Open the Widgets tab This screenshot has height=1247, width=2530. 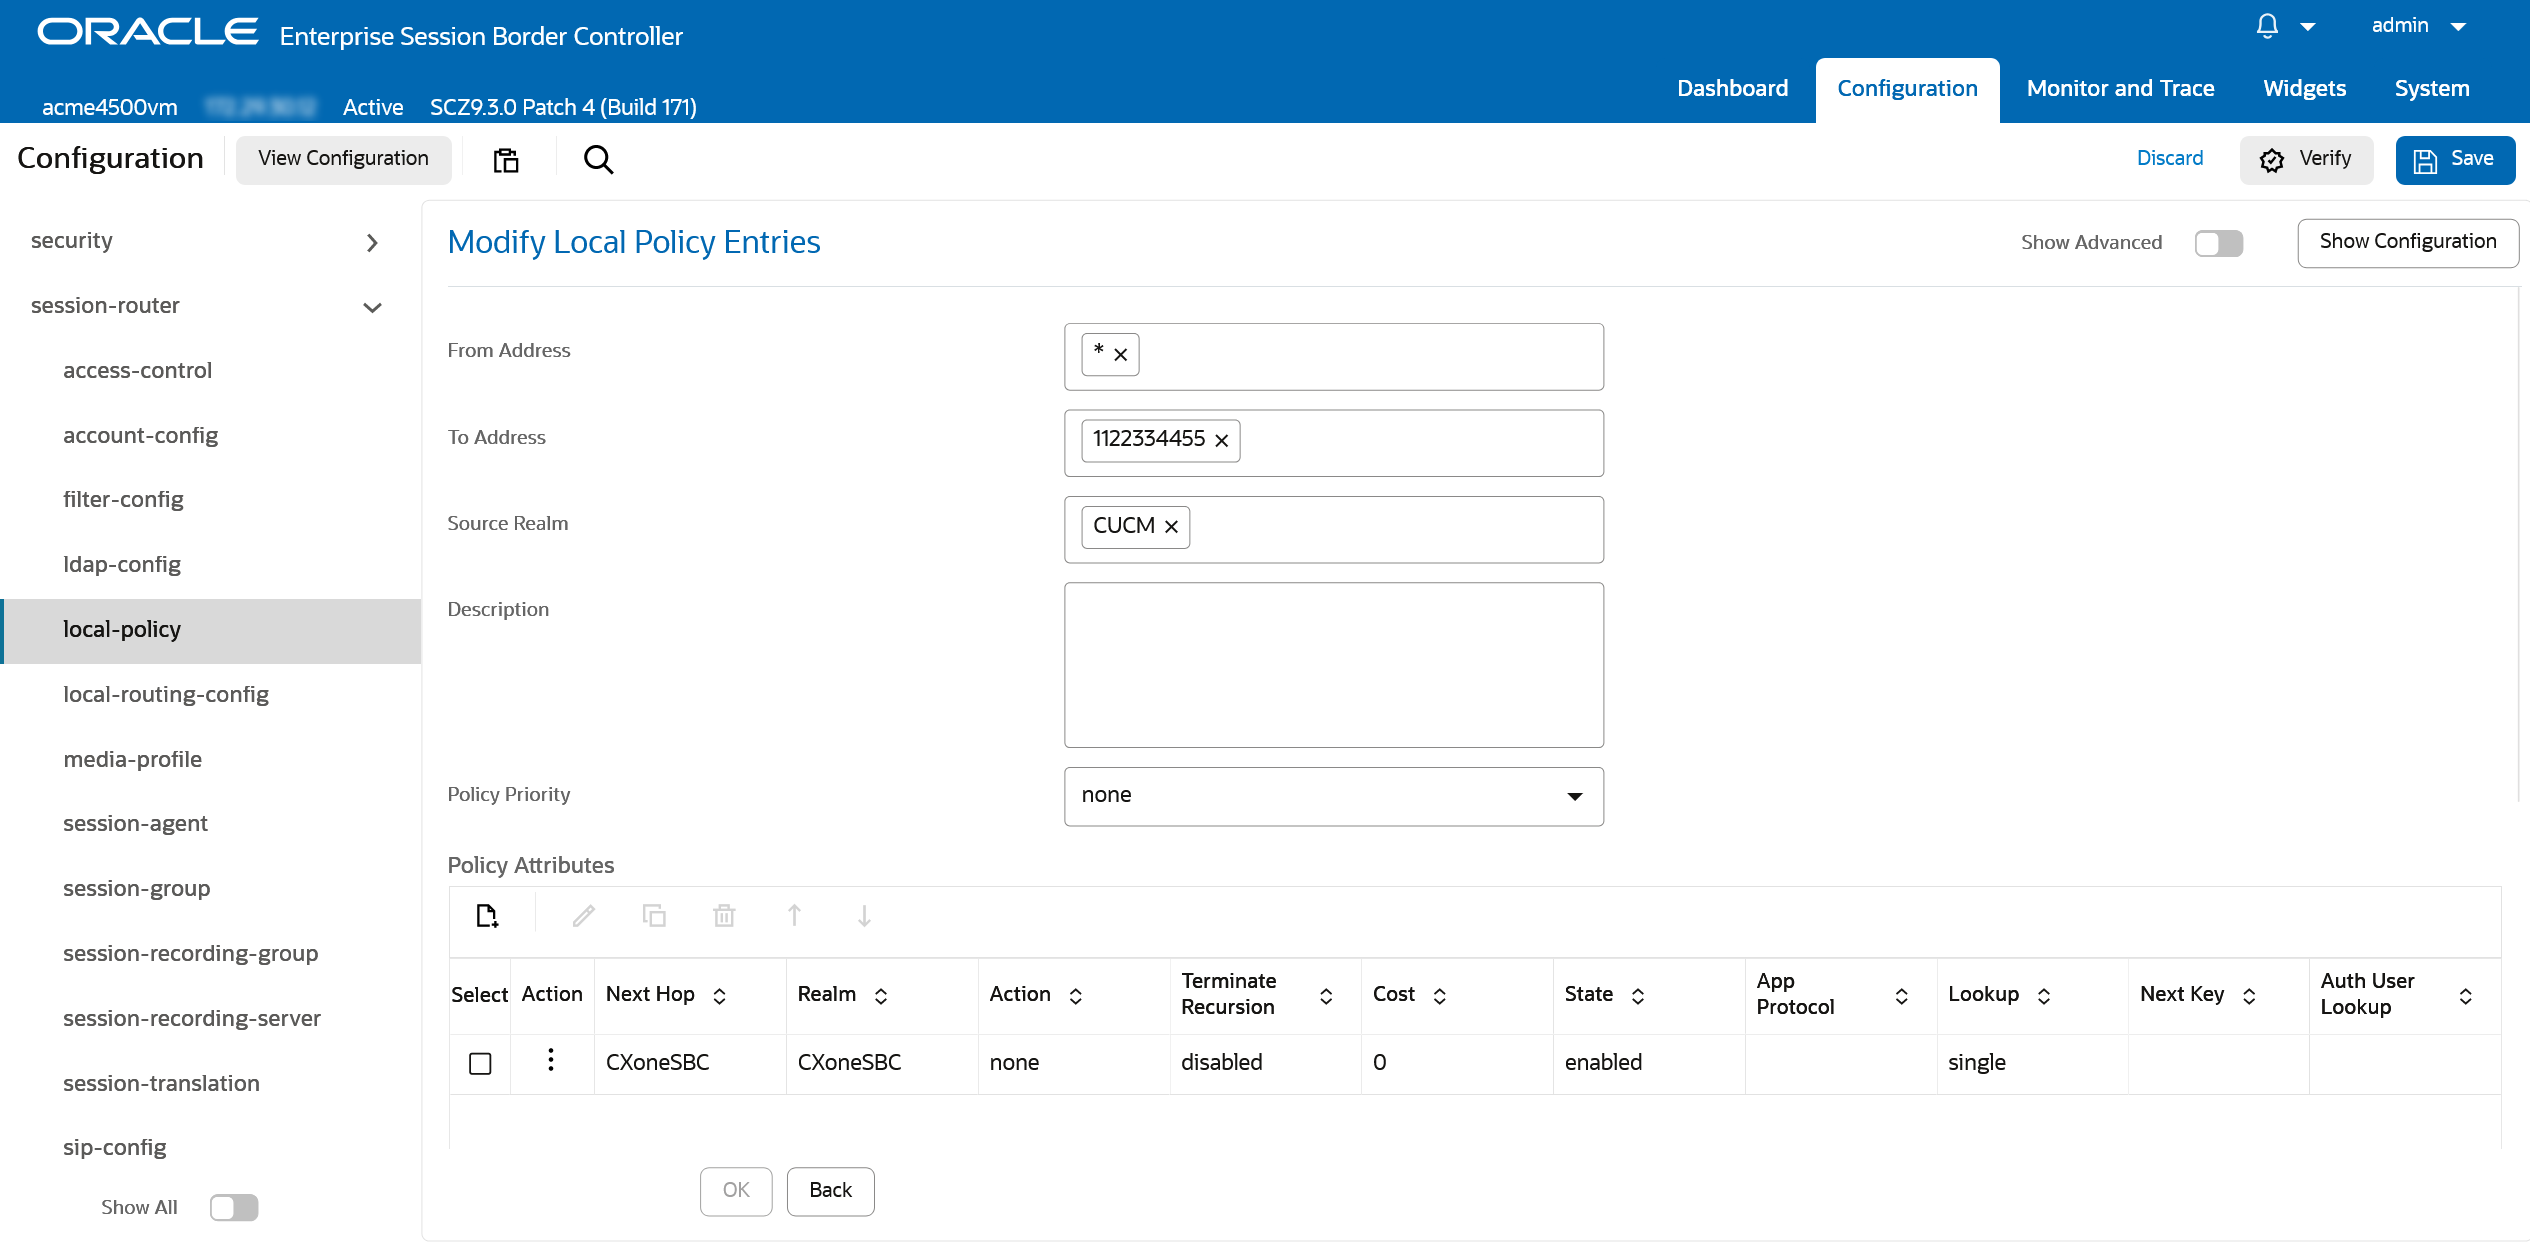2304,89
